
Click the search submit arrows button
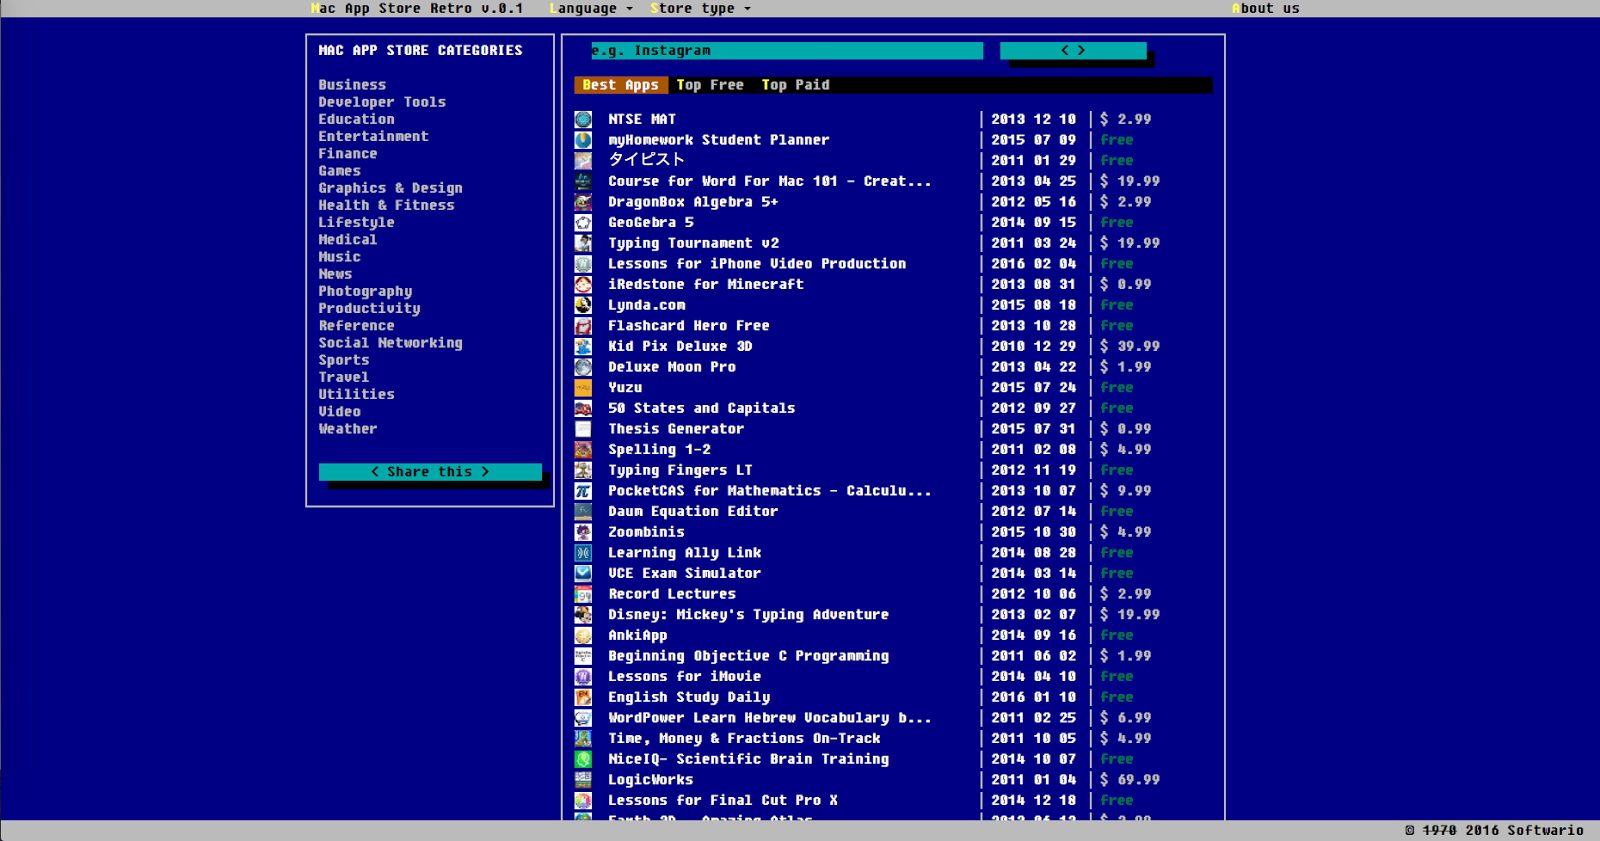[1073, 51]
